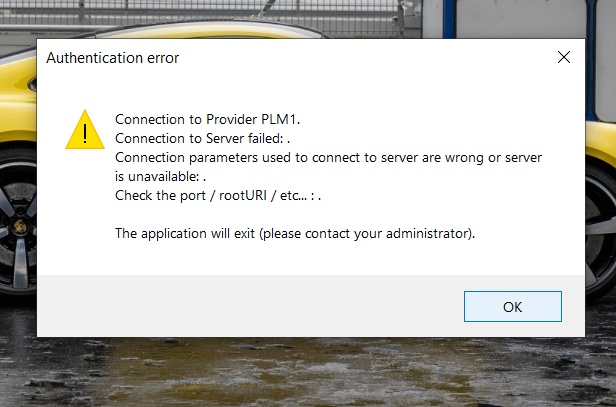Image resolution: width=616 pixels, height=407 pixels.
Task: Click the yellow warning triangle icon
Action: [85, 132]
